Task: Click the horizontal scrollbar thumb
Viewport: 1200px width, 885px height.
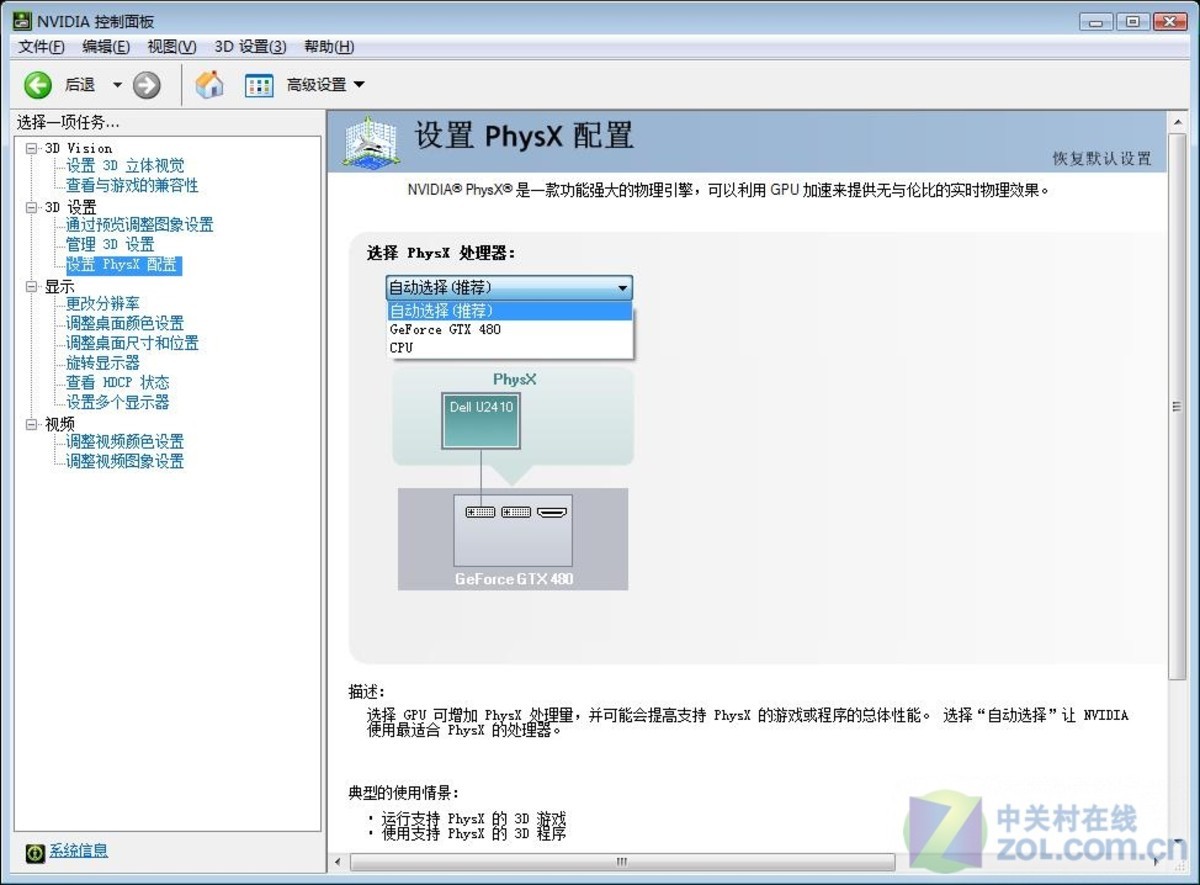Action: click(x=622, y=862)
